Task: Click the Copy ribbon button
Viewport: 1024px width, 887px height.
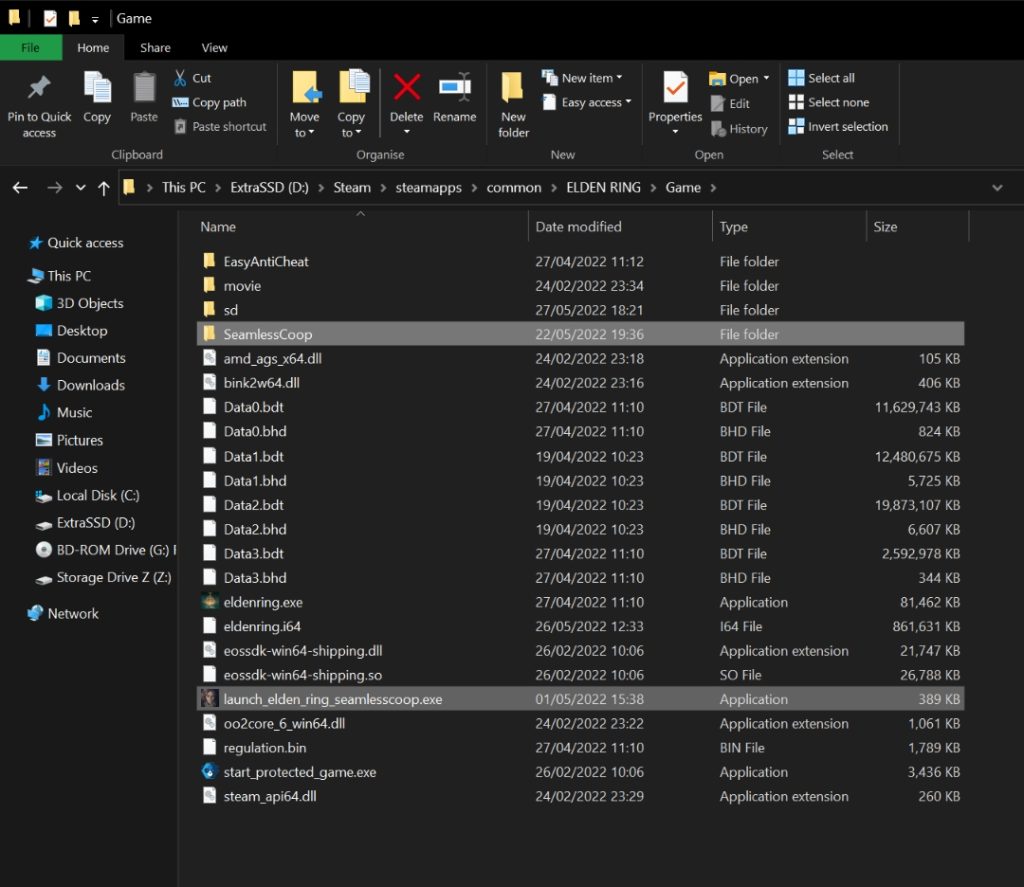Action: point(97,98)
